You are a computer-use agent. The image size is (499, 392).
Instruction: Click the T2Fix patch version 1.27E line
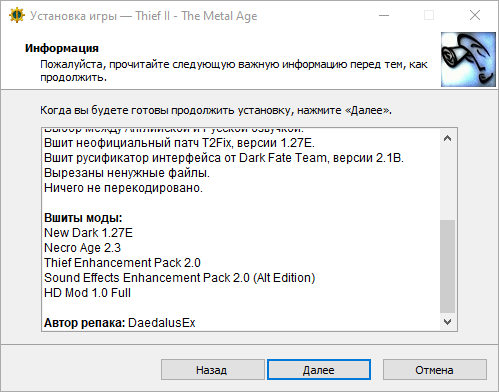tap(179, 143)
